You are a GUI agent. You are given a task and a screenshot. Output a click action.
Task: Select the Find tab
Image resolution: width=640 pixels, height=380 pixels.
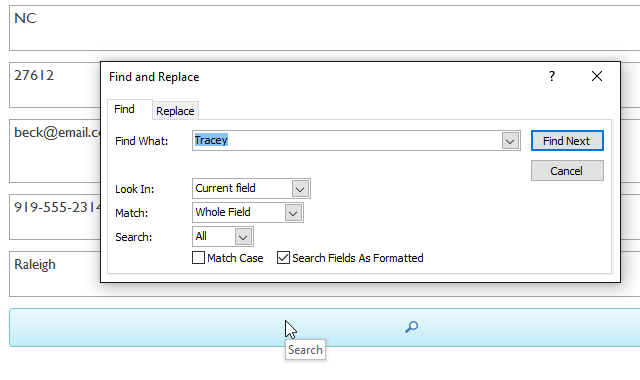tap(124, 109)
